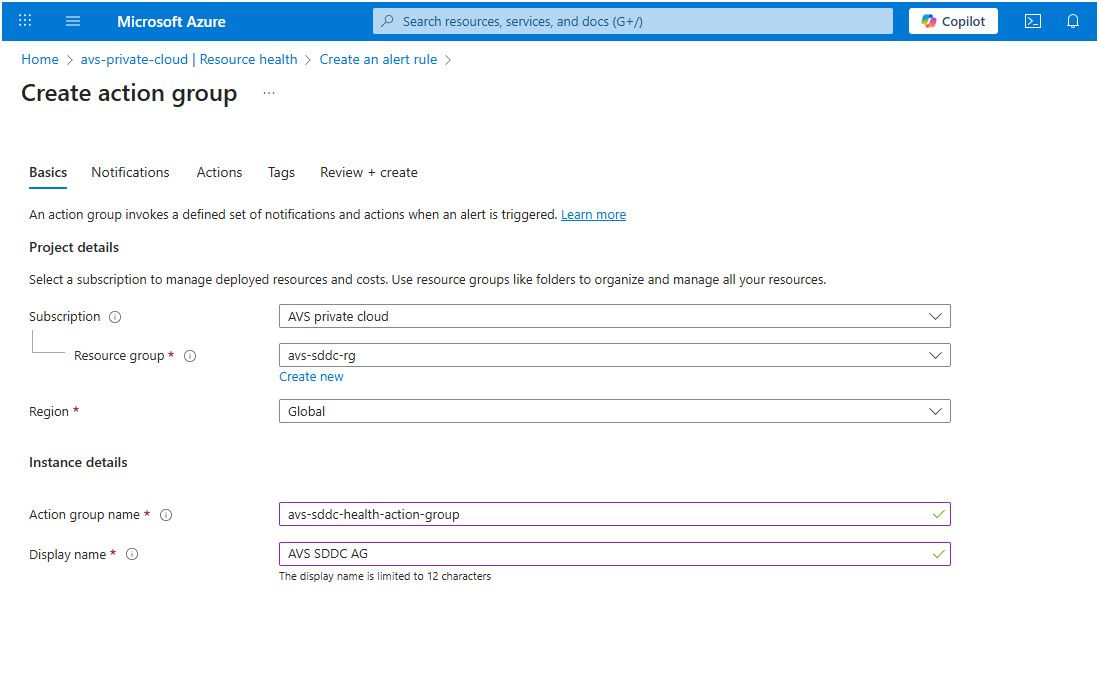Open the Learn more link

593,215
